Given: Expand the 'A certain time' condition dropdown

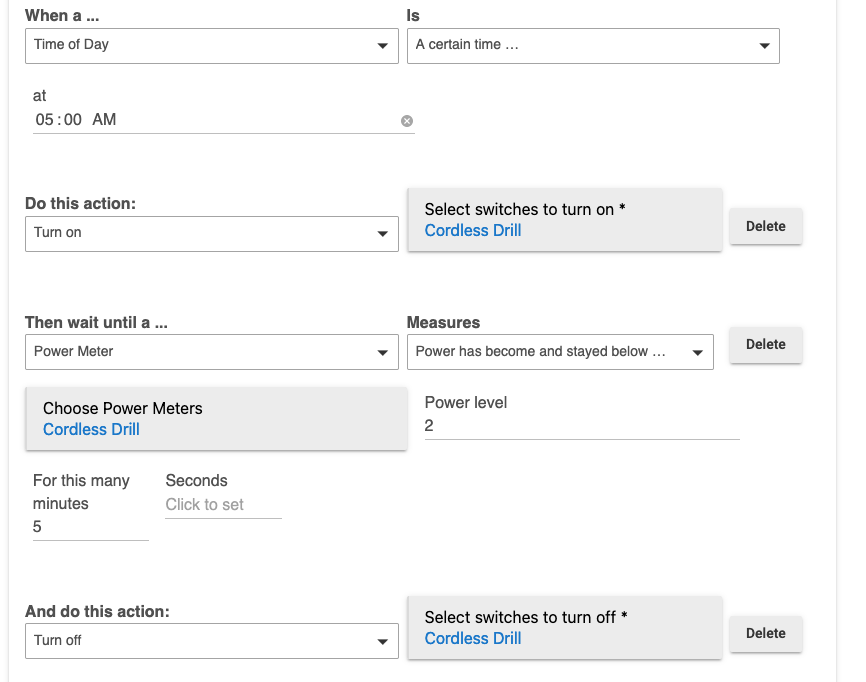Looking at the screenshot, I should (x=592, y=45).
